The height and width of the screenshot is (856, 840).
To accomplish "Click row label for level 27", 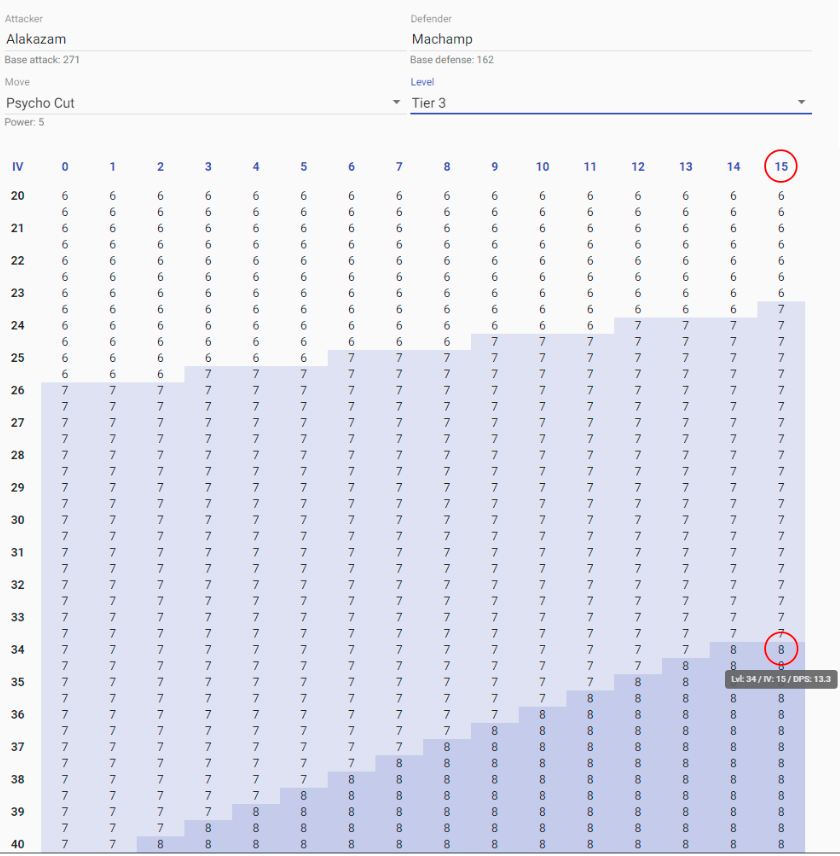I will 17,423.
